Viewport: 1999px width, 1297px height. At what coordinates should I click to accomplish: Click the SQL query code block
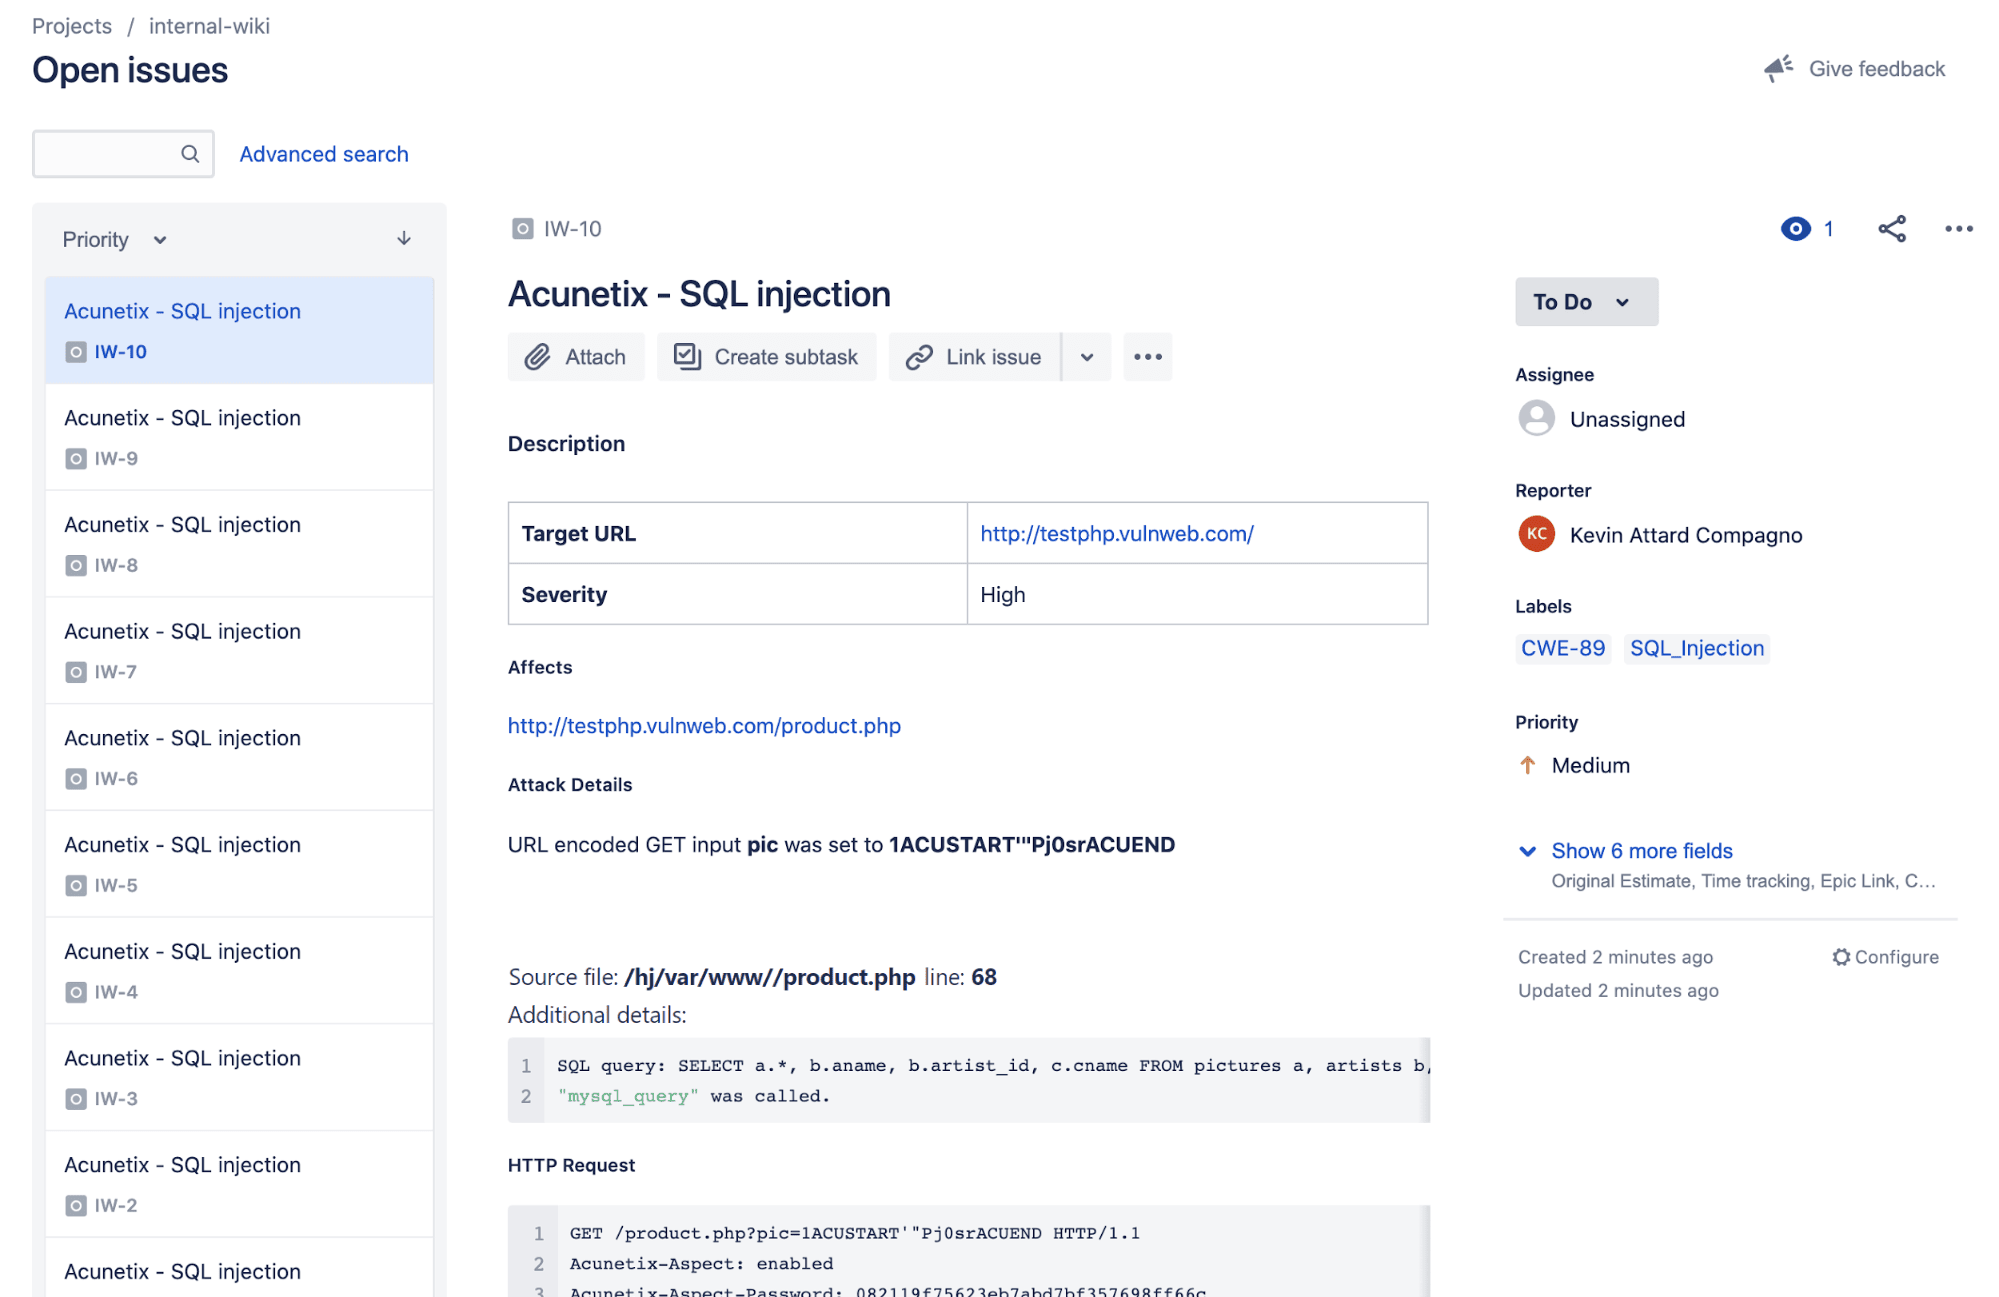(969, 1081)
